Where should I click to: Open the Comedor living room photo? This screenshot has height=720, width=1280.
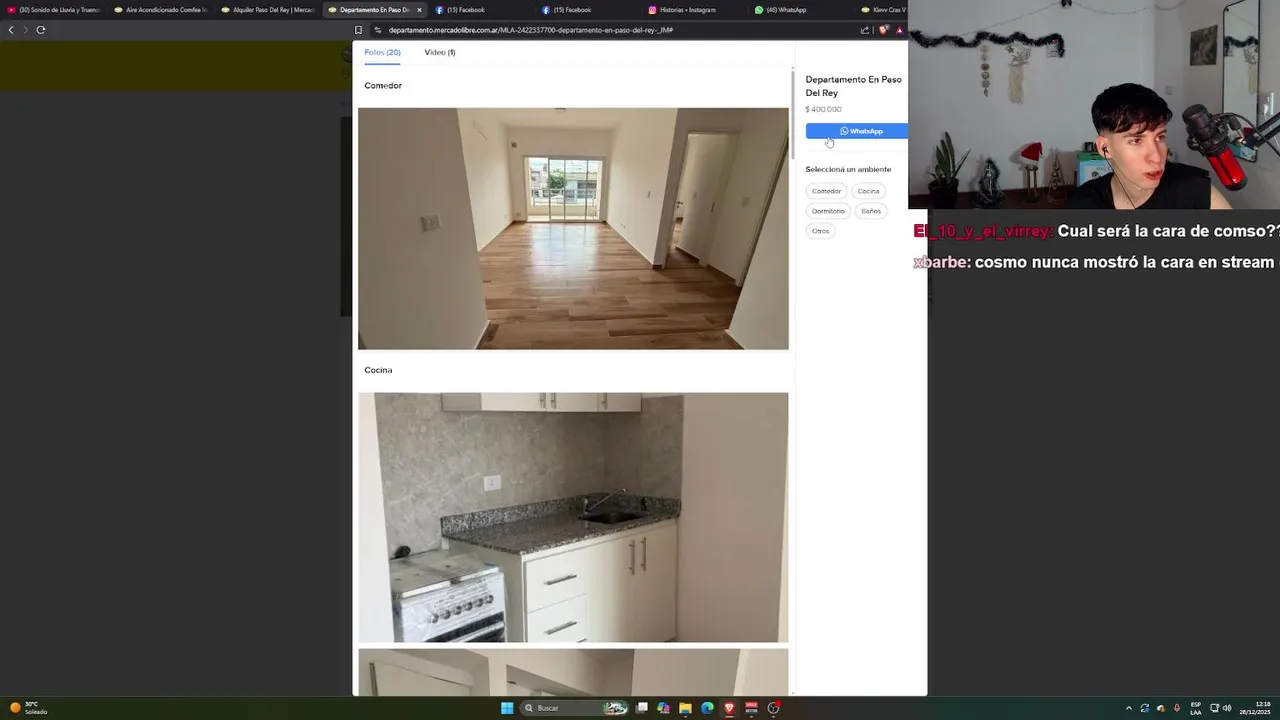click(573, 229)
